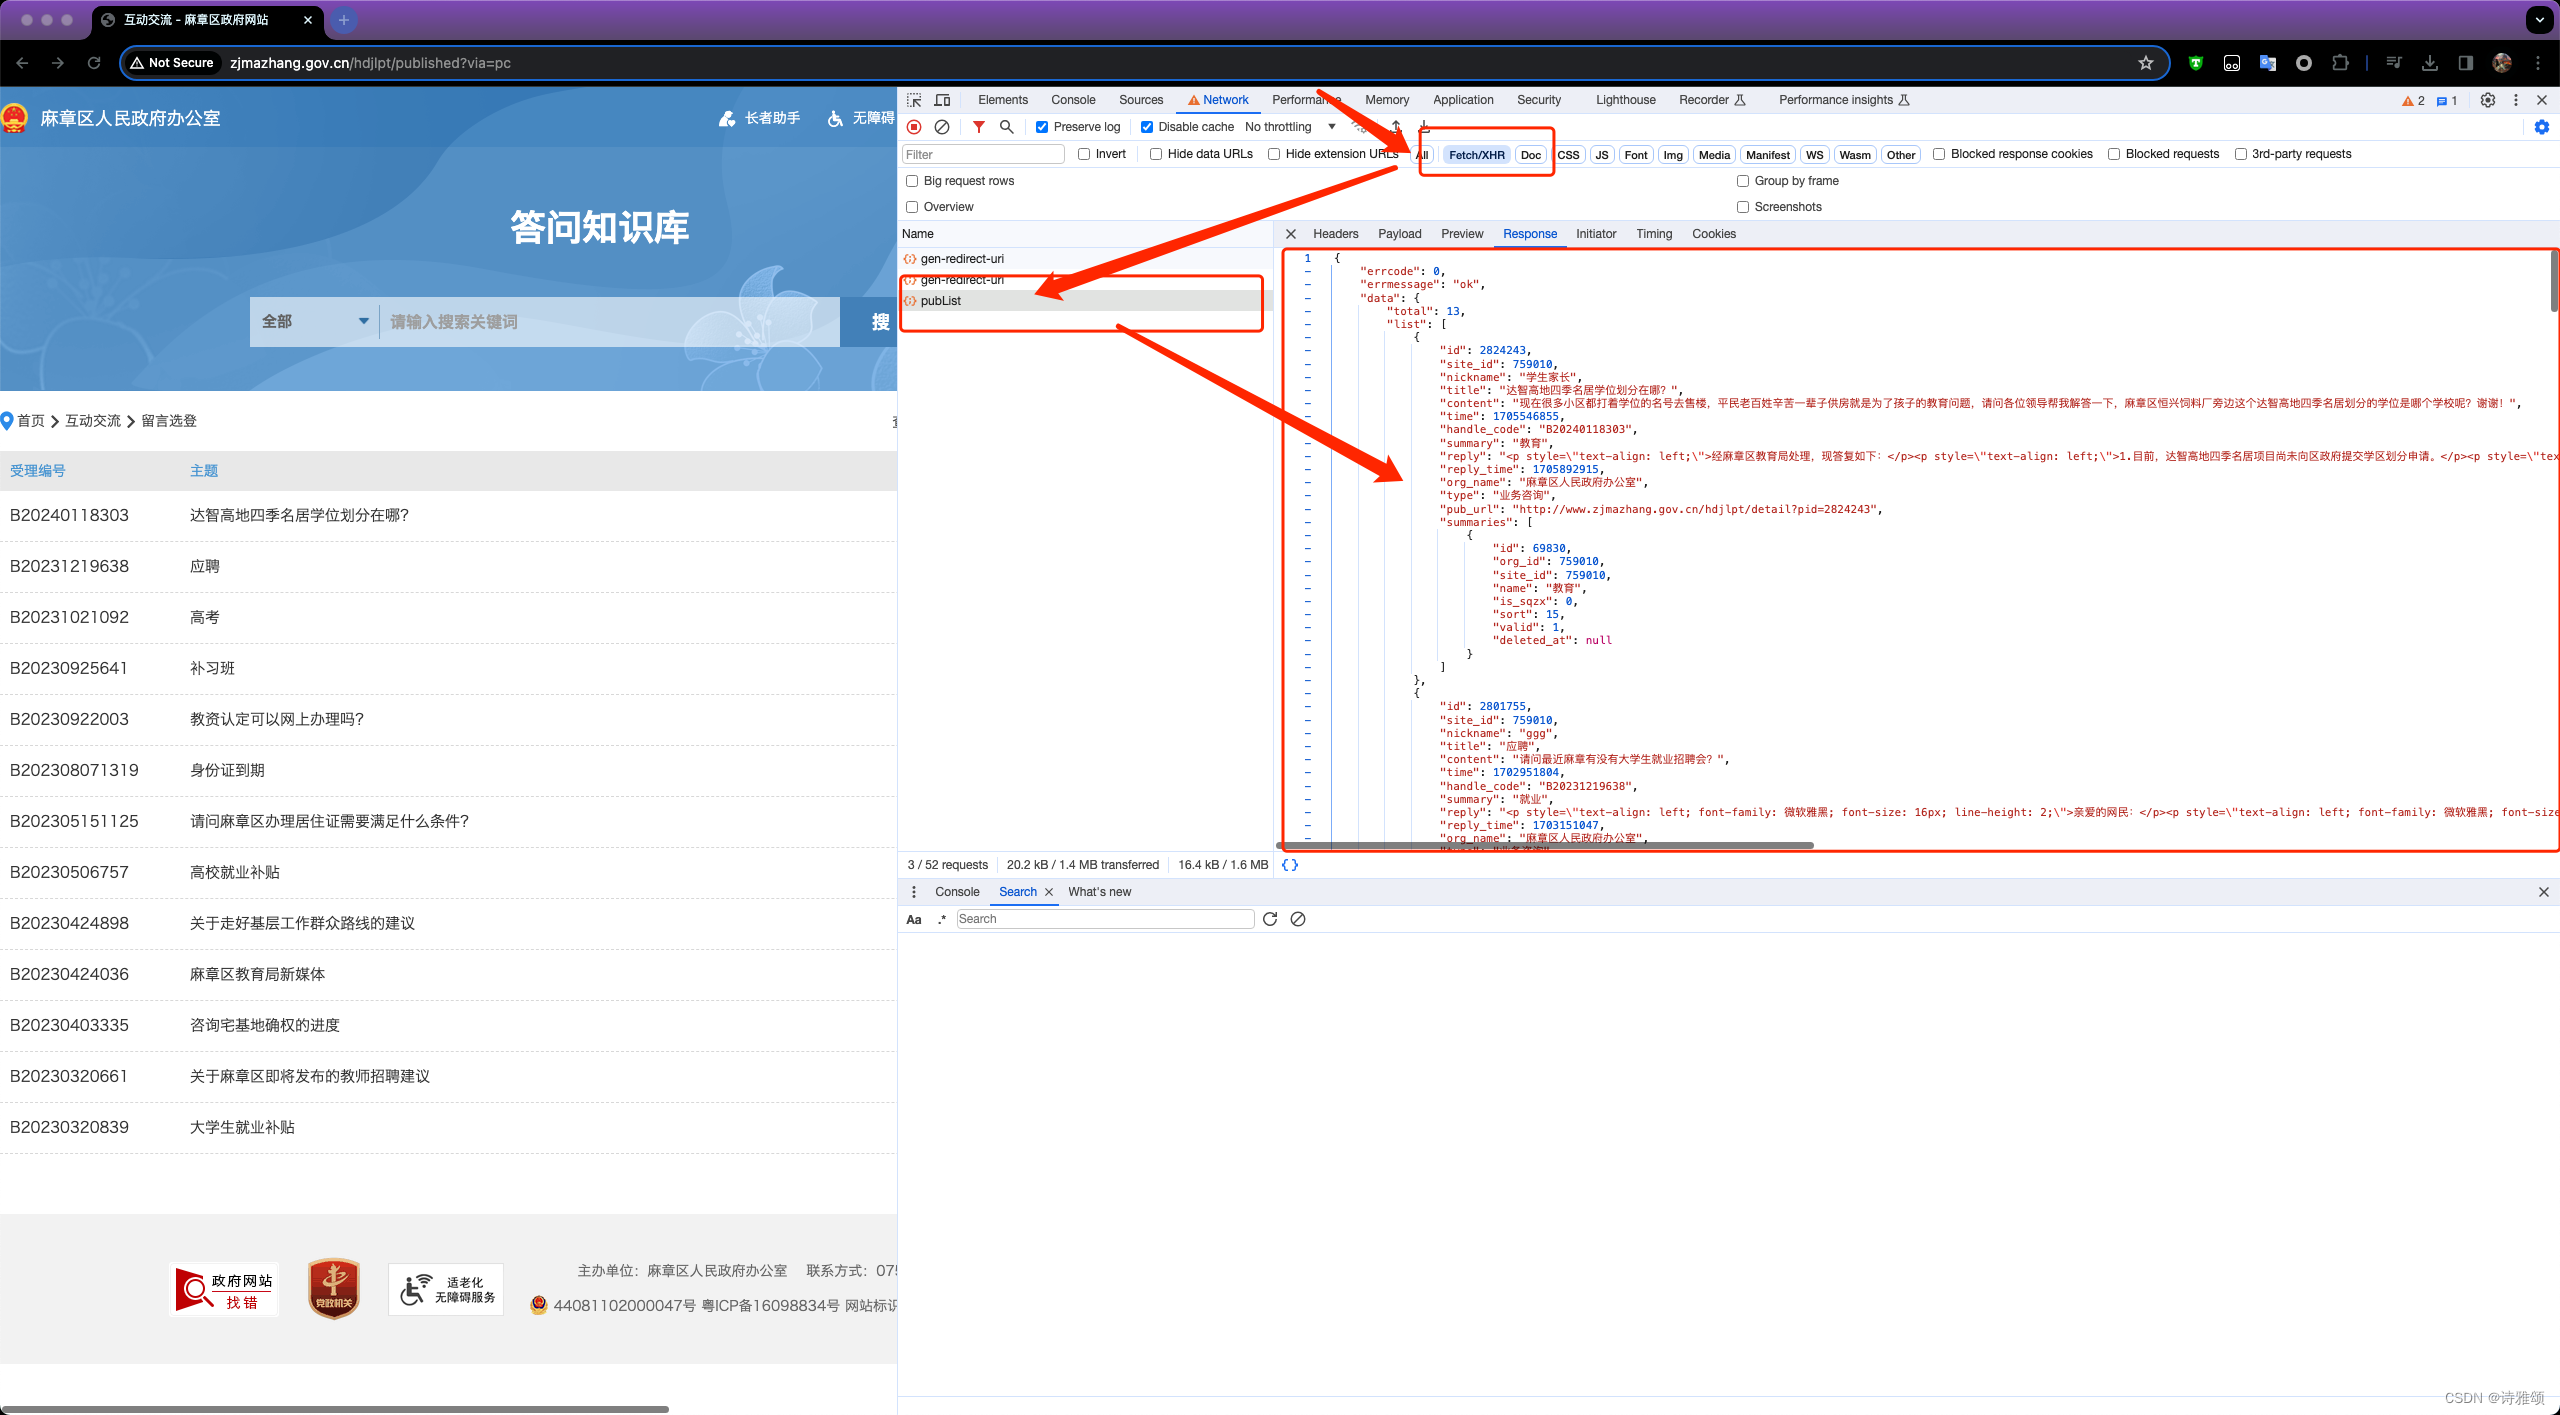The image size is (2560, 1415).
Task: Click the network Filter input field
Action: (x=983, y=155)
